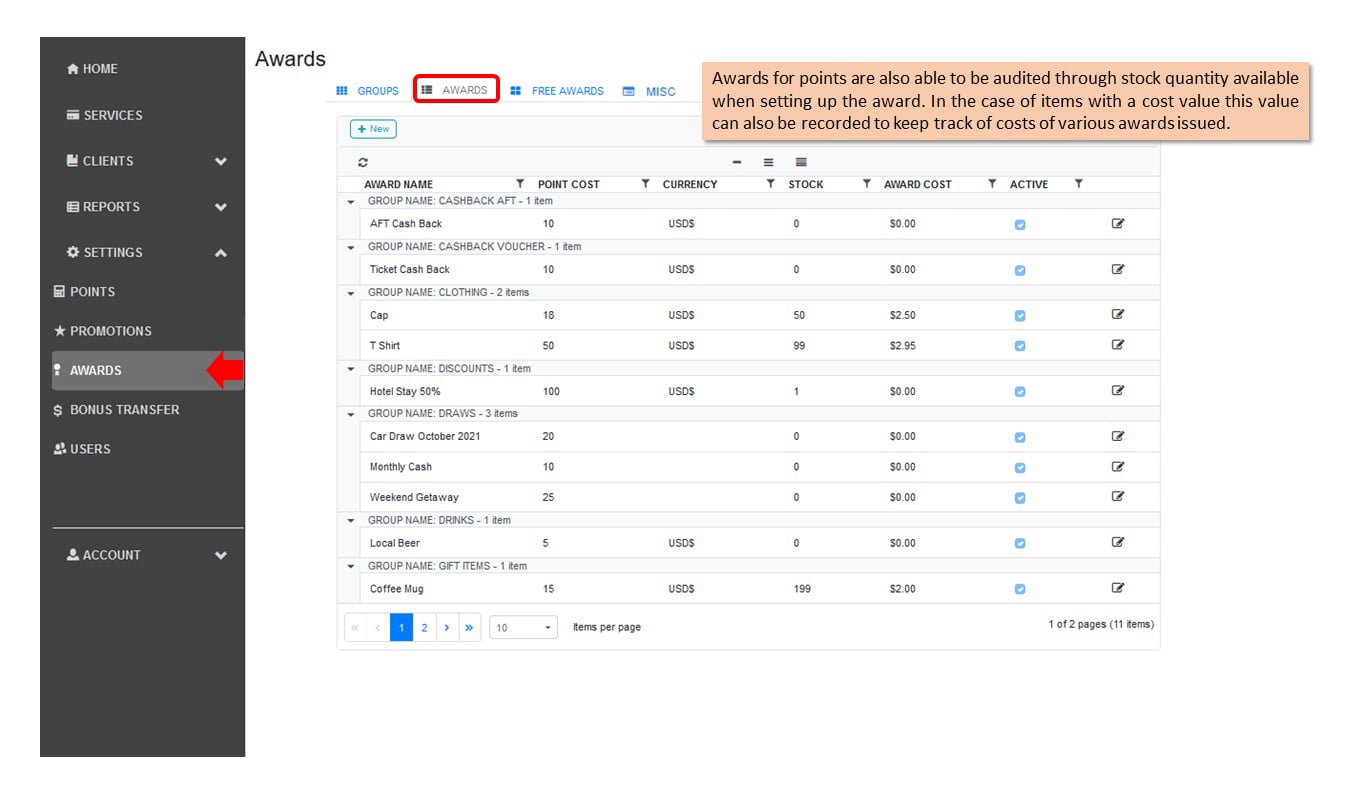Screen dimensions: 1361x794
Task: Toggle Active checkbox for Car Draw October 2021
Action: [1020, 437]
